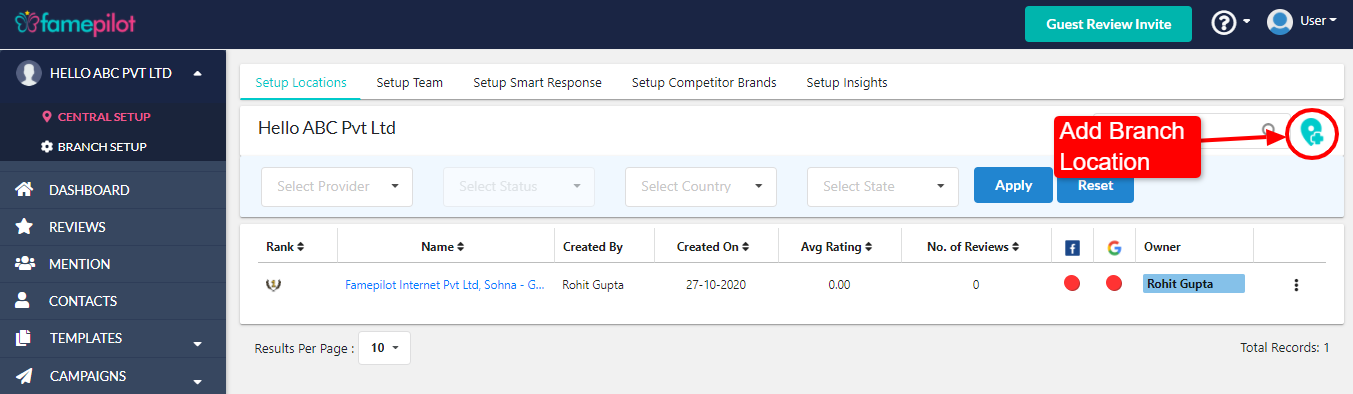Open Famepilot Internet Pvt Ltd location link
1353x394 pixels.
pos(445,285)
